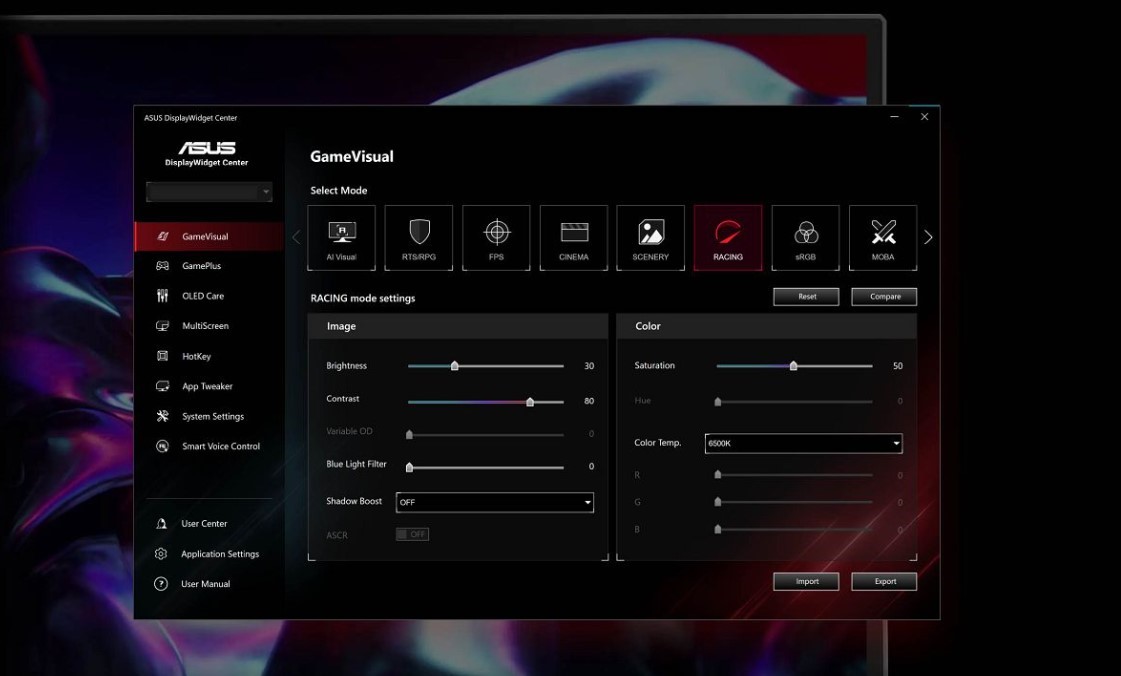Image resolution: width=1121 pixels, height=676 pixels.
Task: Show previous modes with left chevron
Action: [x=297, y=237]
